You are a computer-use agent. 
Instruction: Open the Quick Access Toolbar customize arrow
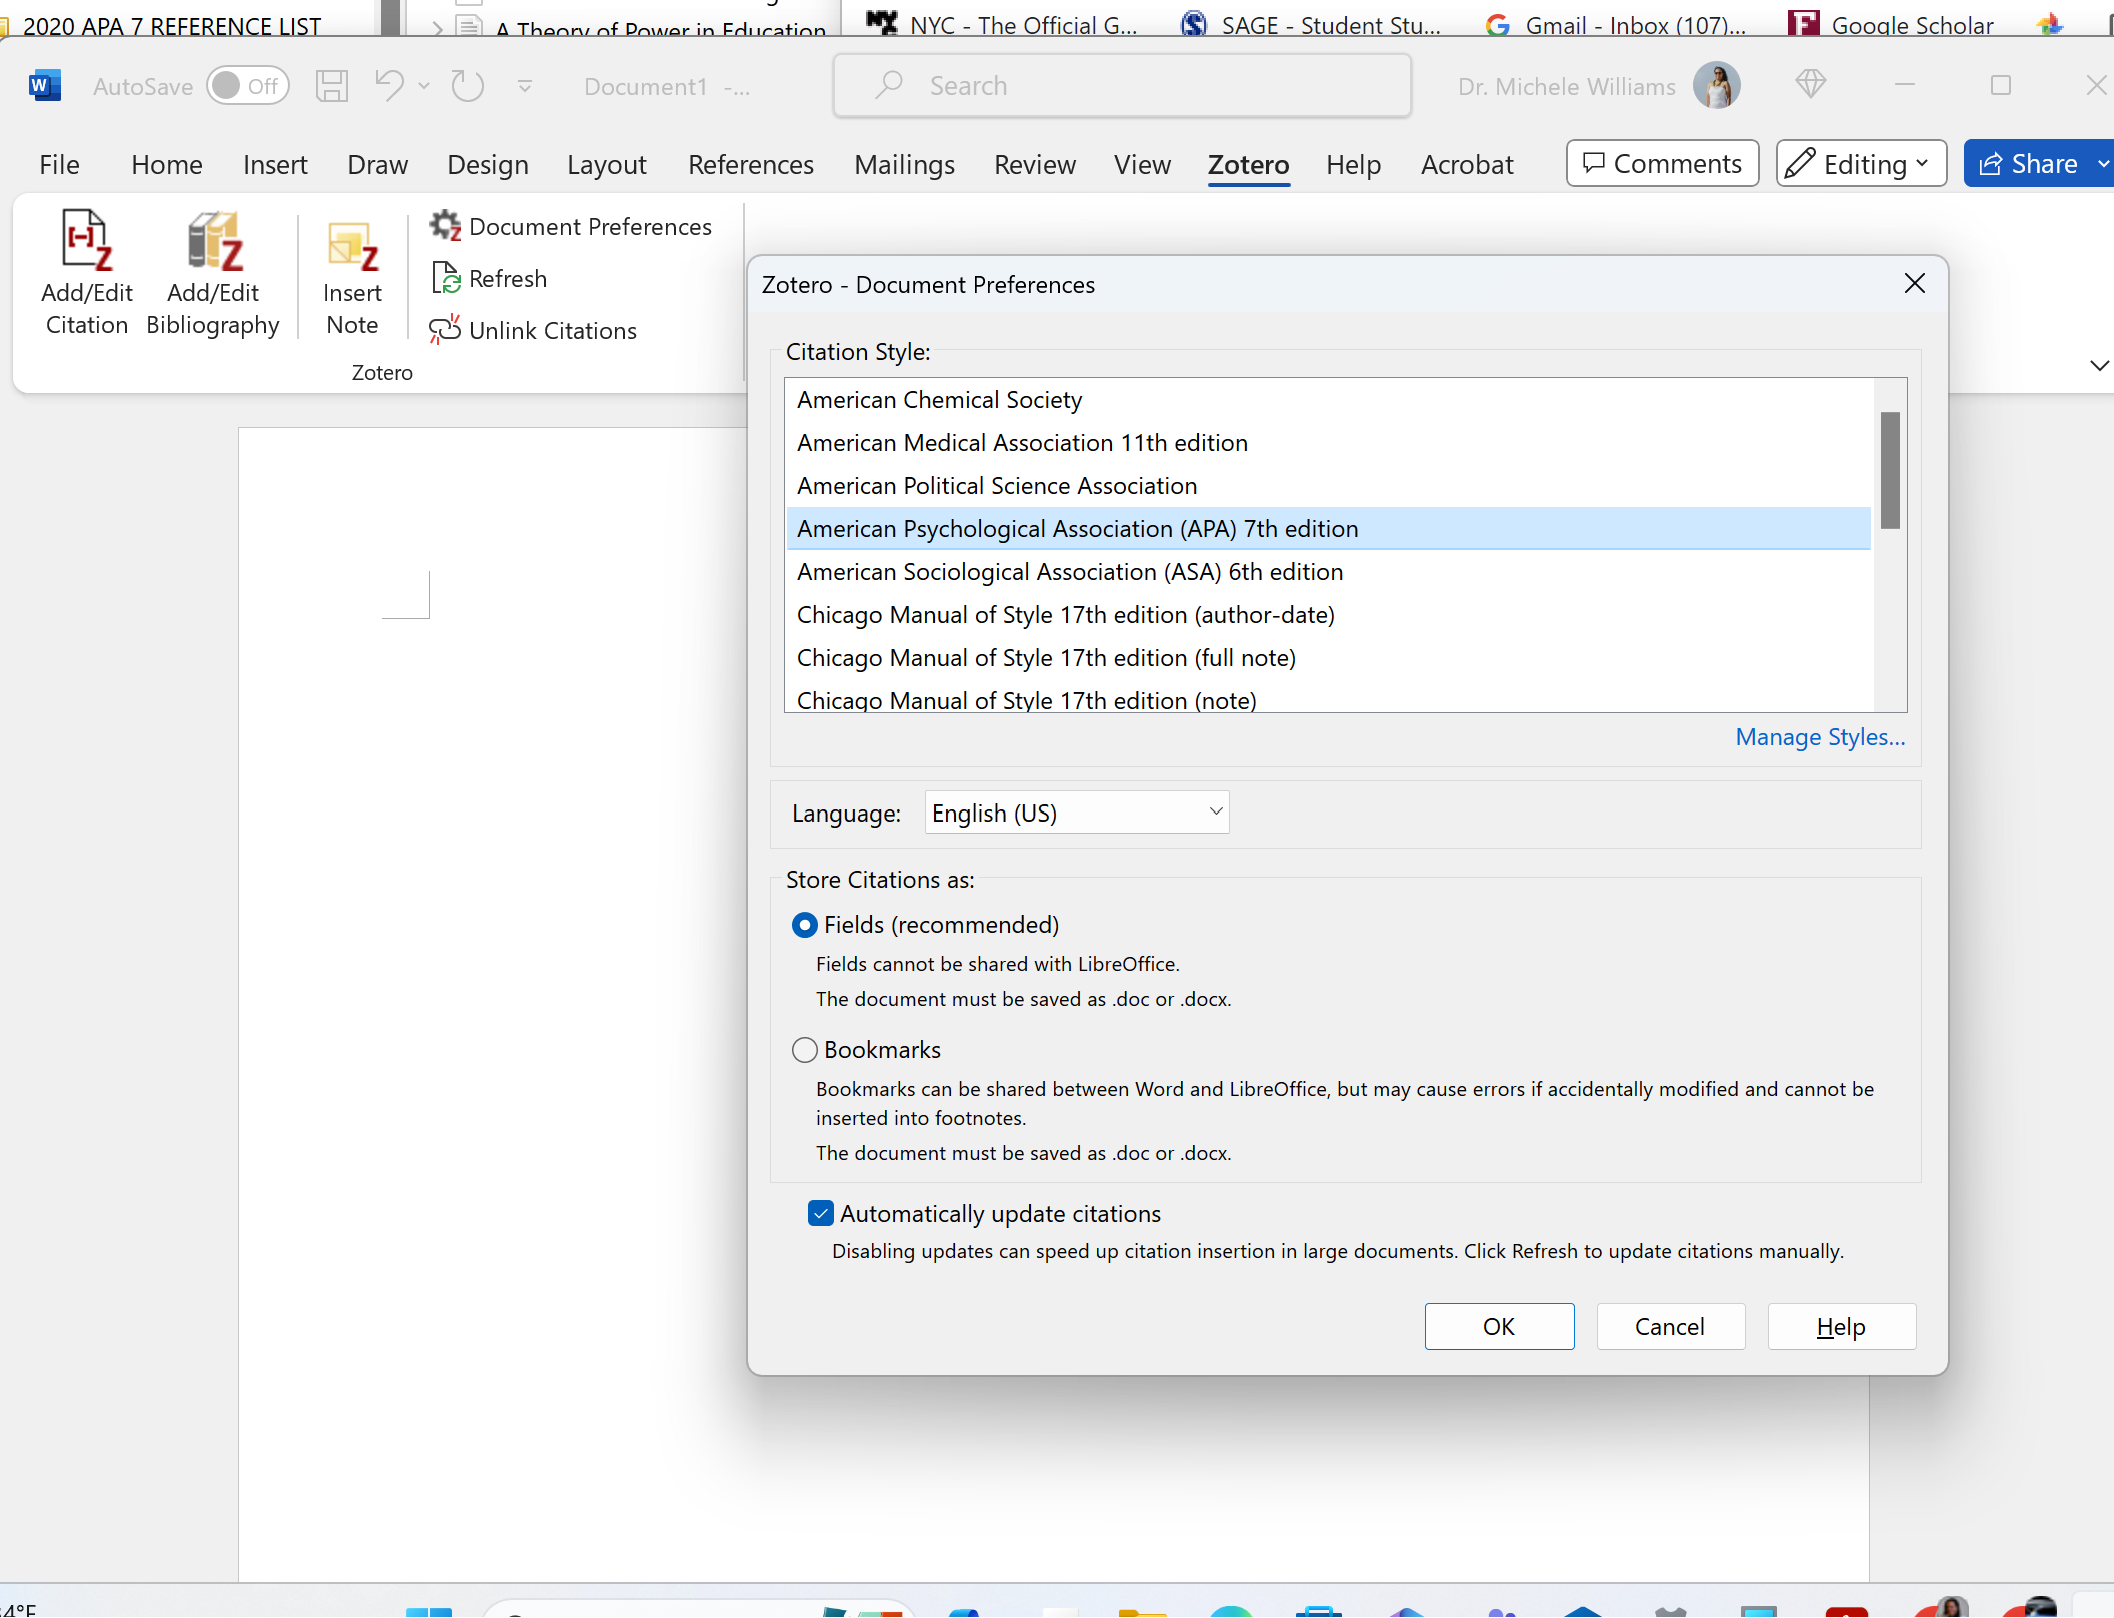[525, 86]
